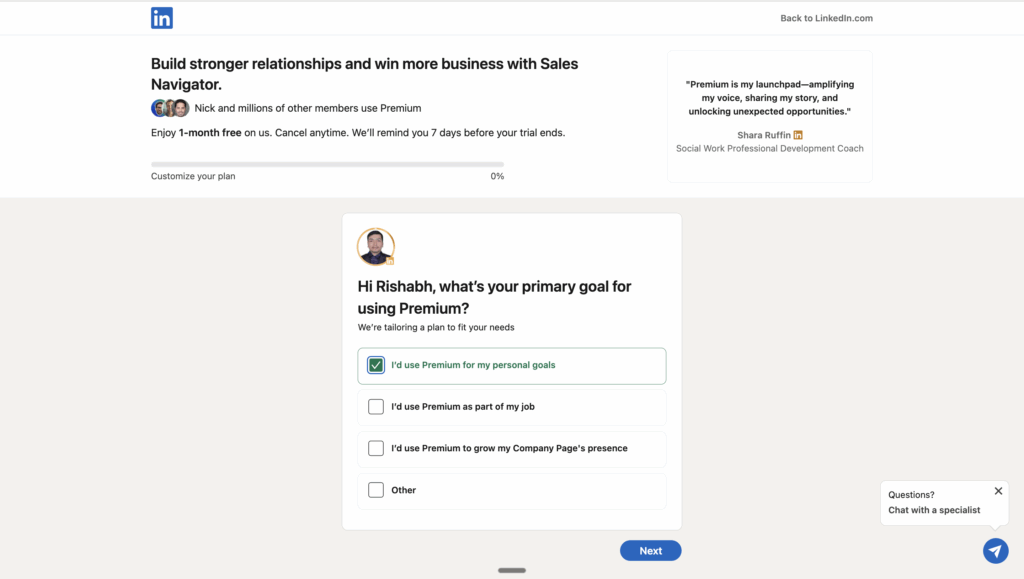Click the member avatars next to Nick
The width and height of the screenshot is (1024, 579).
tap(170, 108)
